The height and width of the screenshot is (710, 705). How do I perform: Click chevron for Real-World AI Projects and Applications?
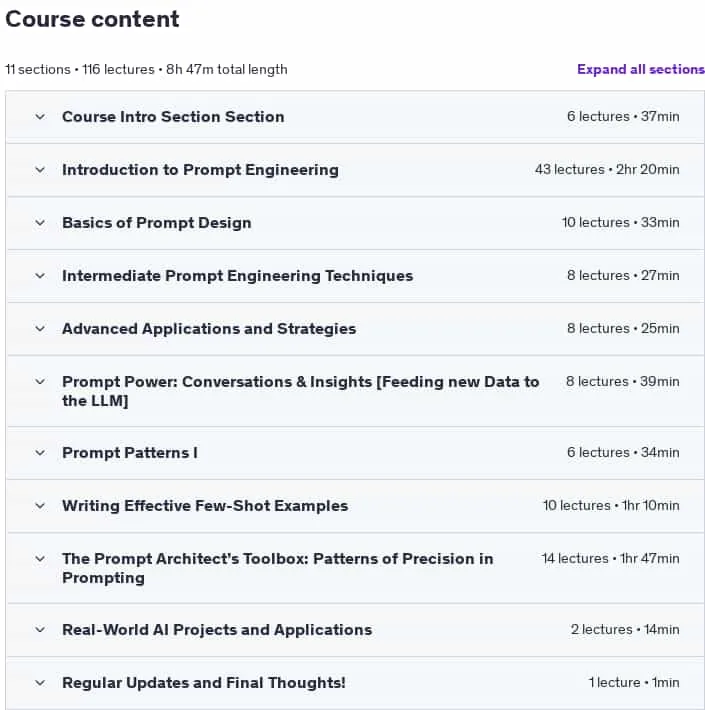click(40, 630)
